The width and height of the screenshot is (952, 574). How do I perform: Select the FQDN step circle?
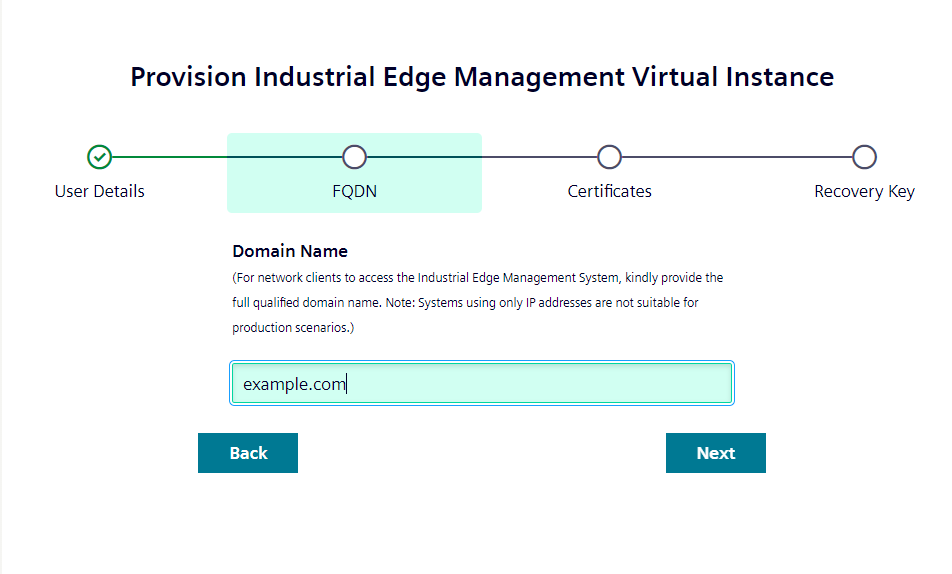354,157
